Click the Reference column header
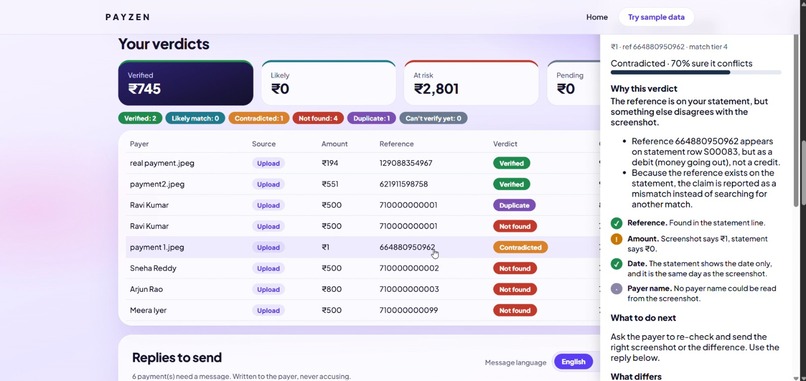 (396, 144)
